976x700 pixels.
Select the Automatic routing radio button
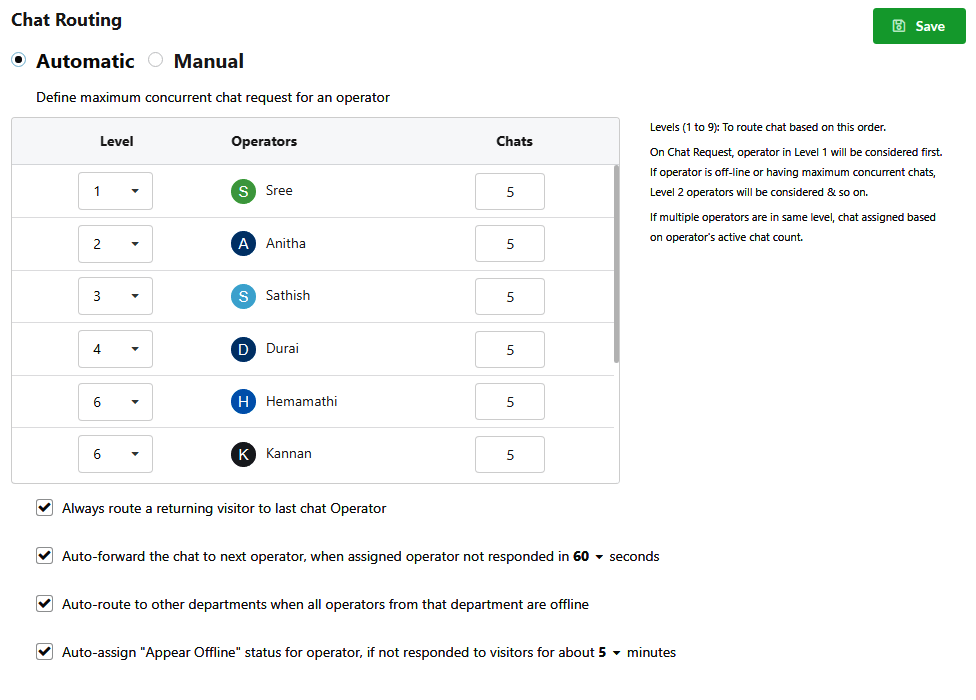point(19,60)
